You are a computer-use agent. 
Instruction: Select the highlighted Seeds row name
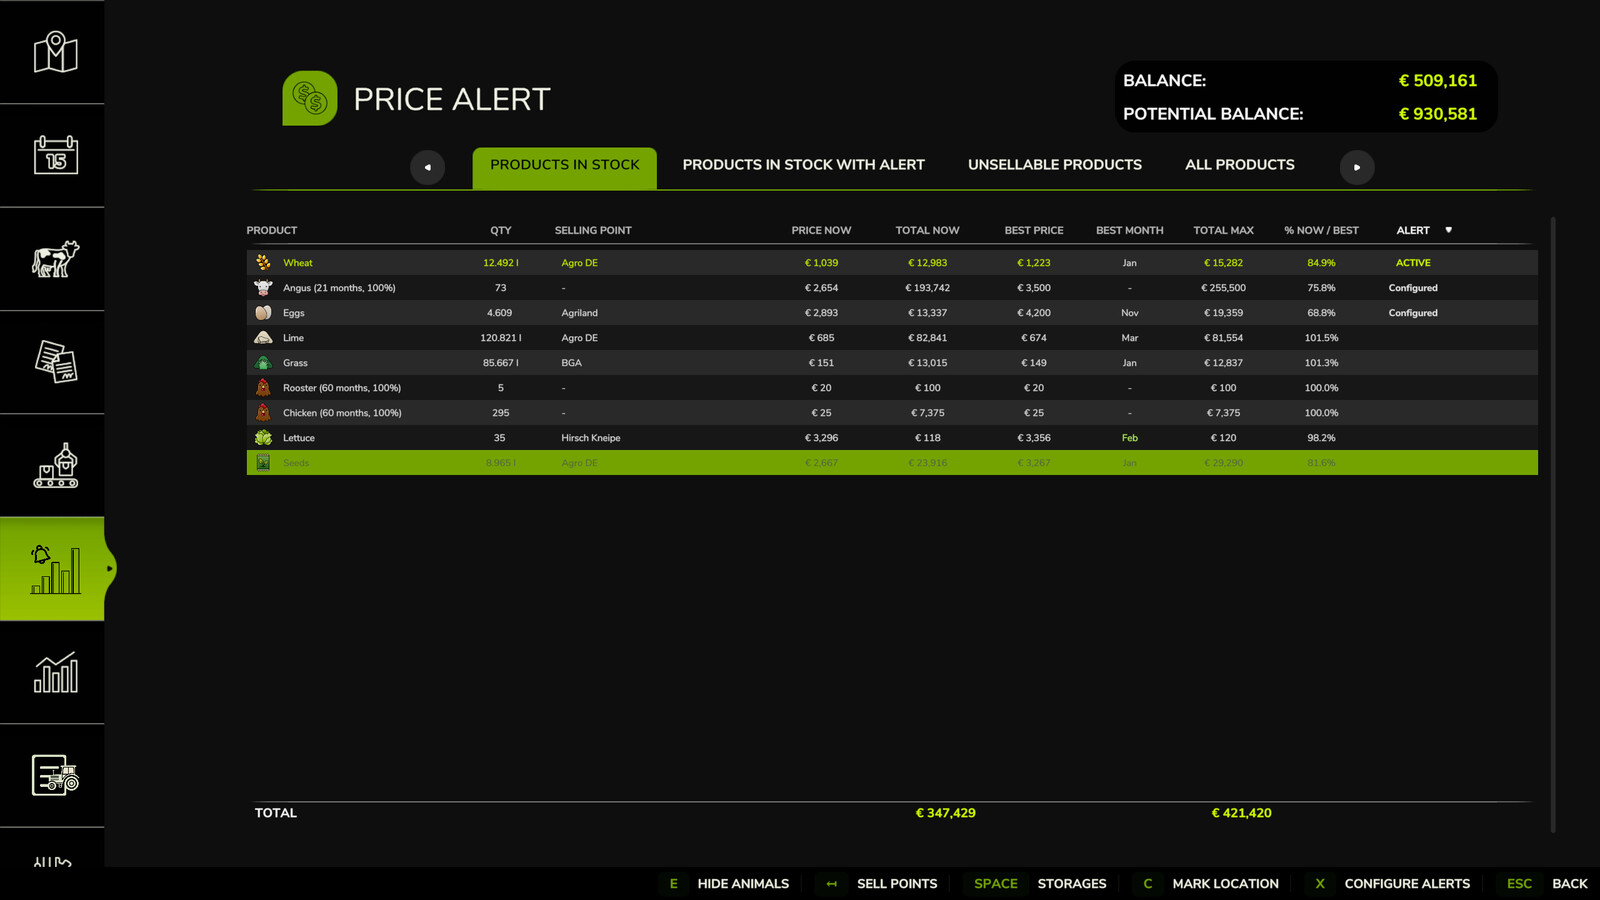(x=296, y=463)
